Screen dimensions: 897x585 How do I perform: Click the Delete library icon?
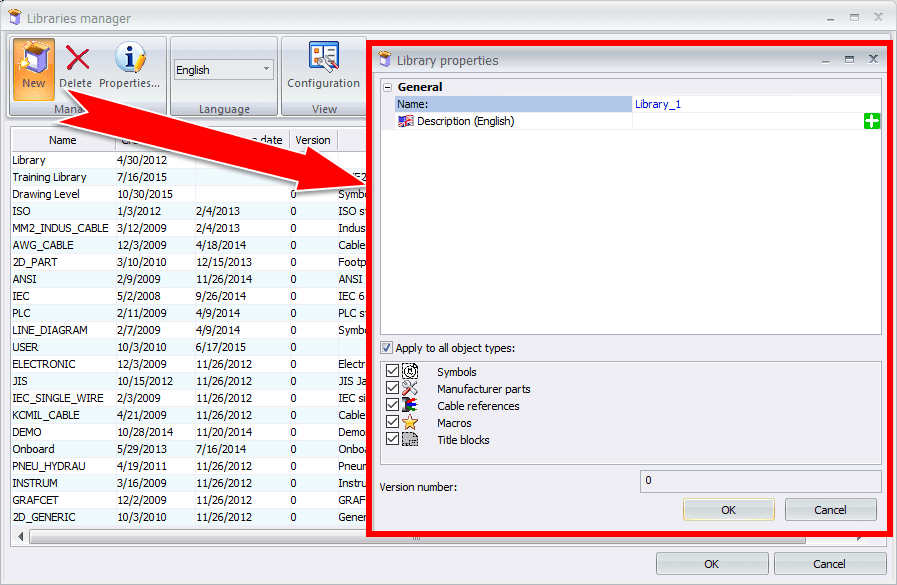point(76,65)
